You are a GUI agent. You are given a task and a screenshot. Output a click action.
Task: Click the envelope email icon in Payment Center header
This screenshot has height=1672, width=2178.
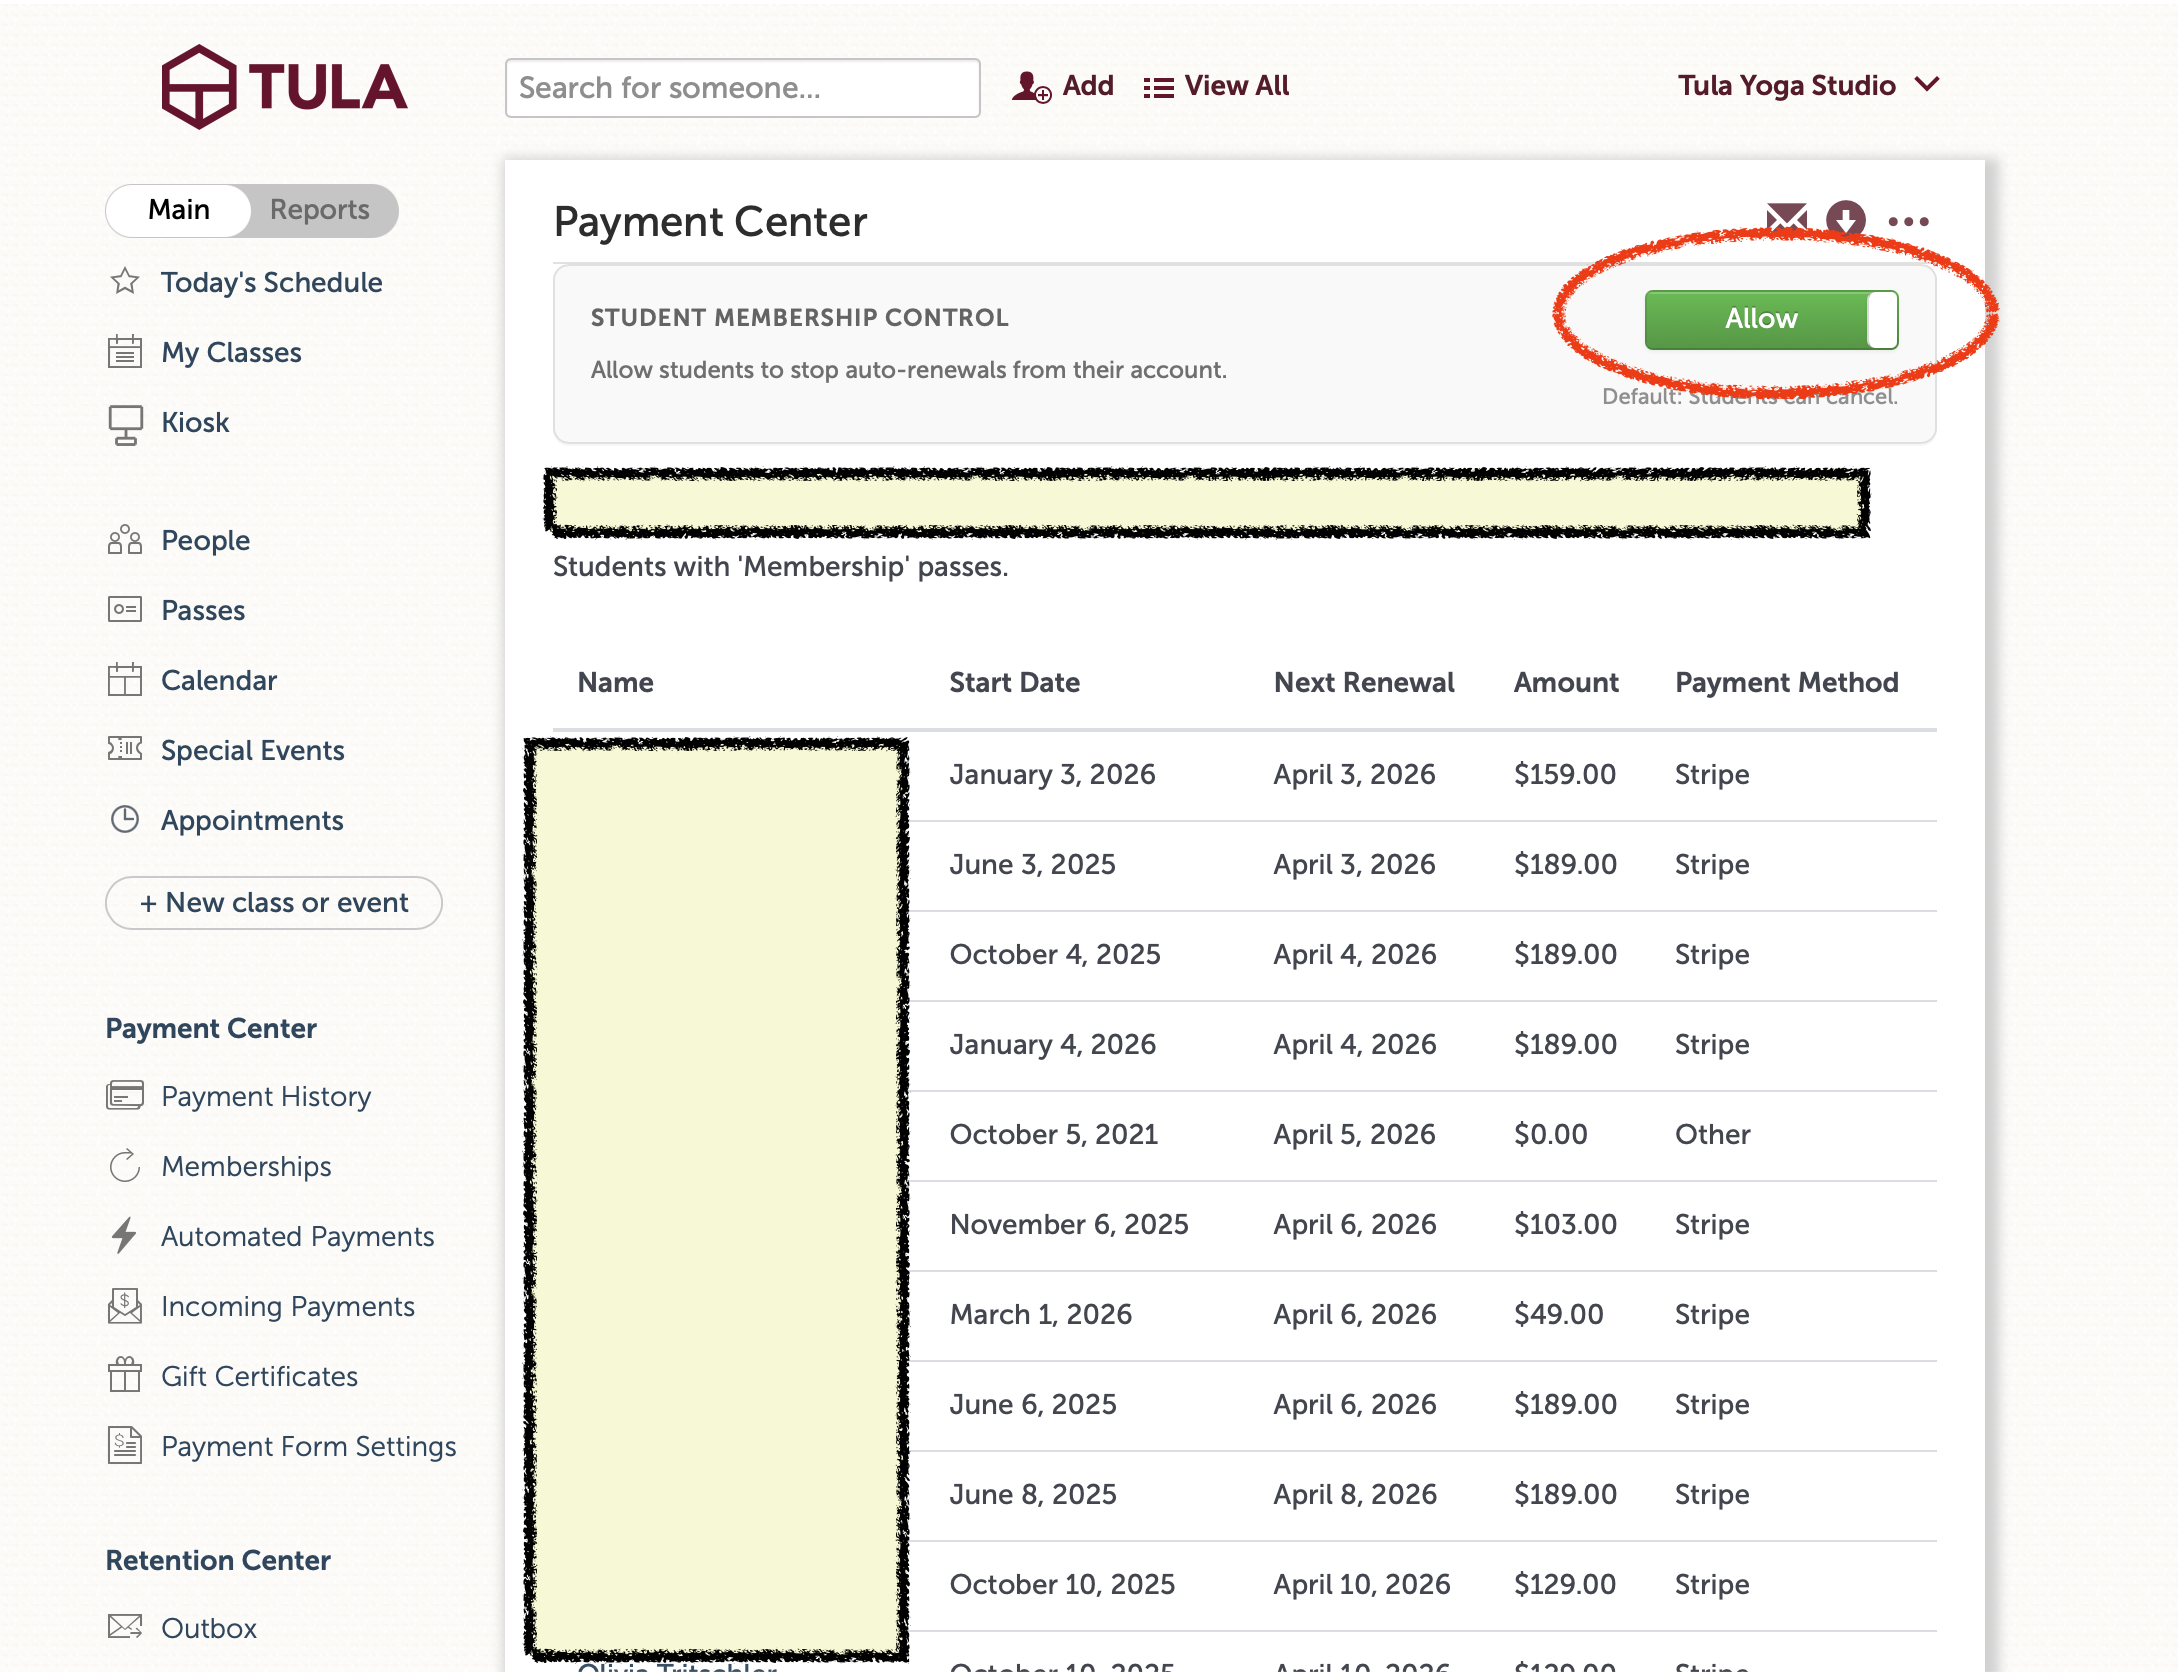[x=1786, y=217]
